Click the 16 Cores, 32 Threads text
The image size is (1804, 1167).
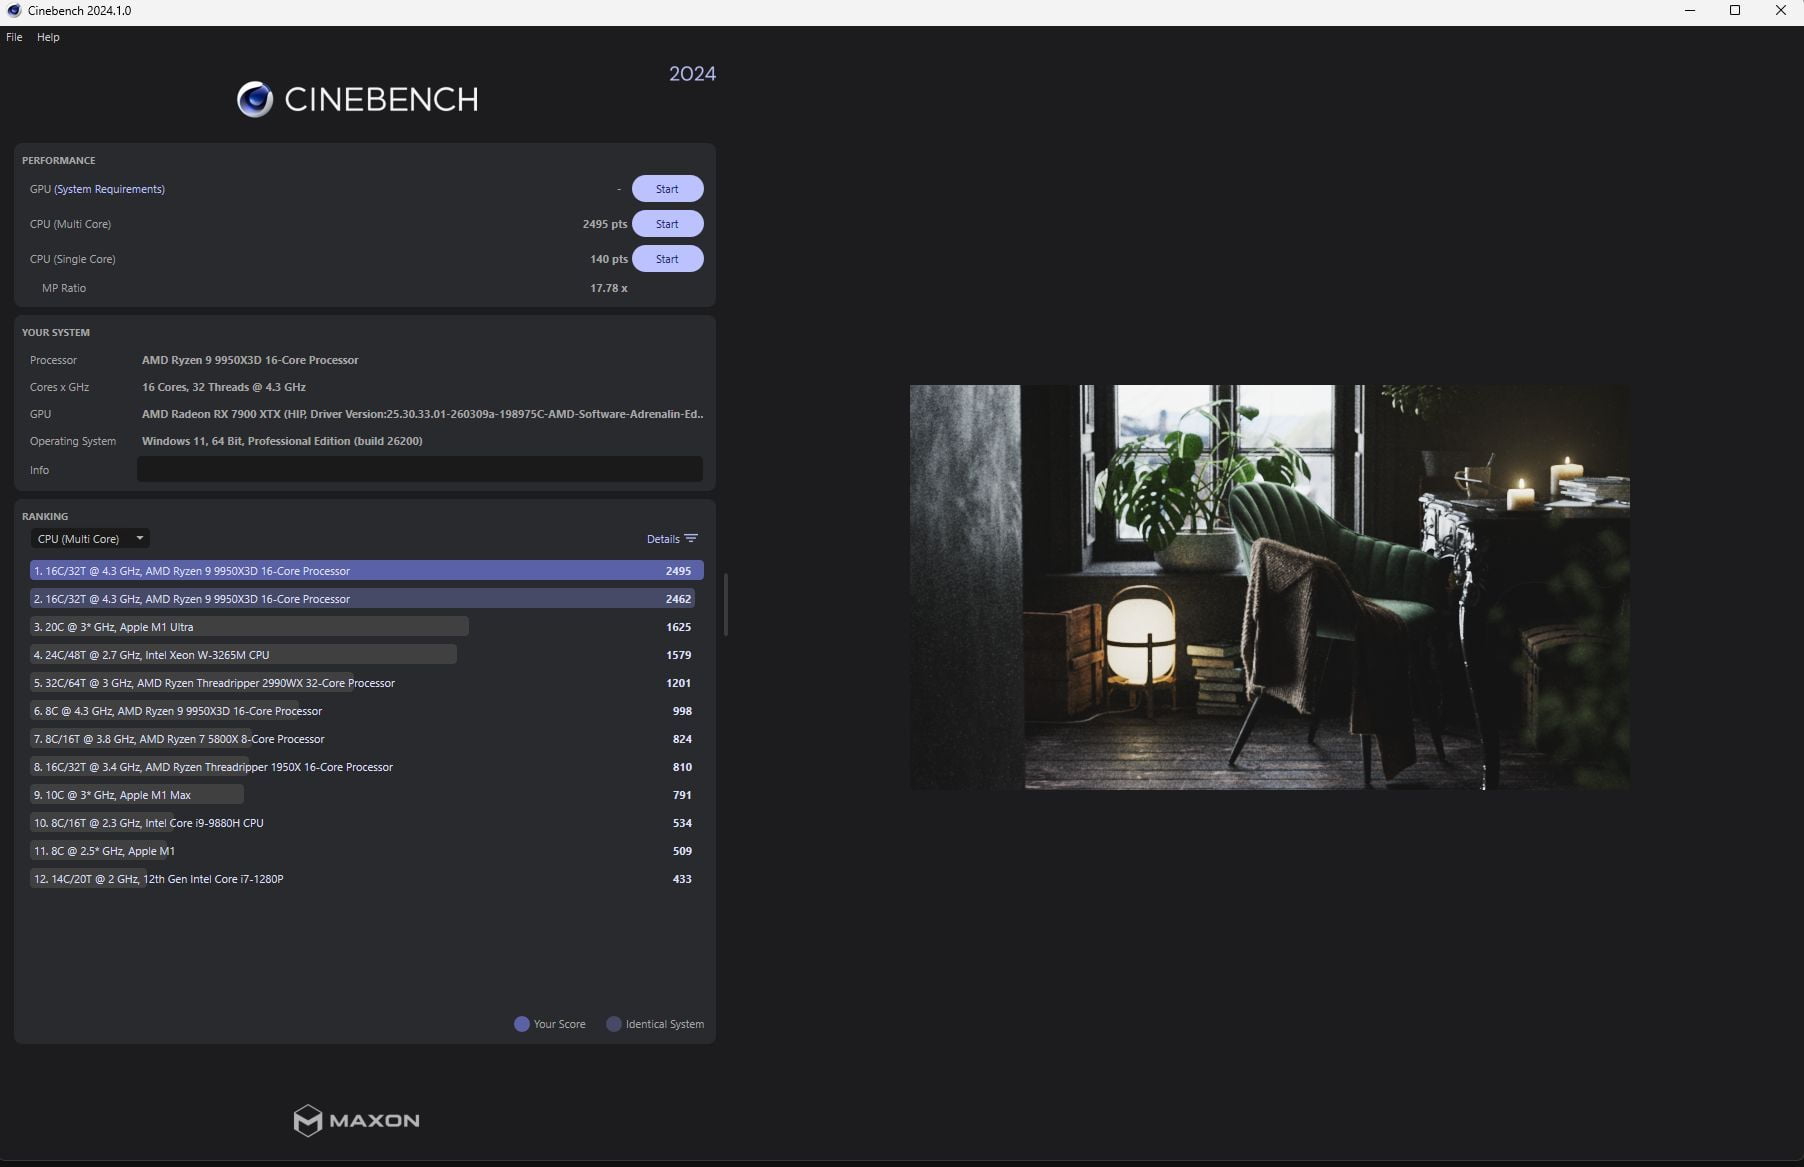click(224, 387)
